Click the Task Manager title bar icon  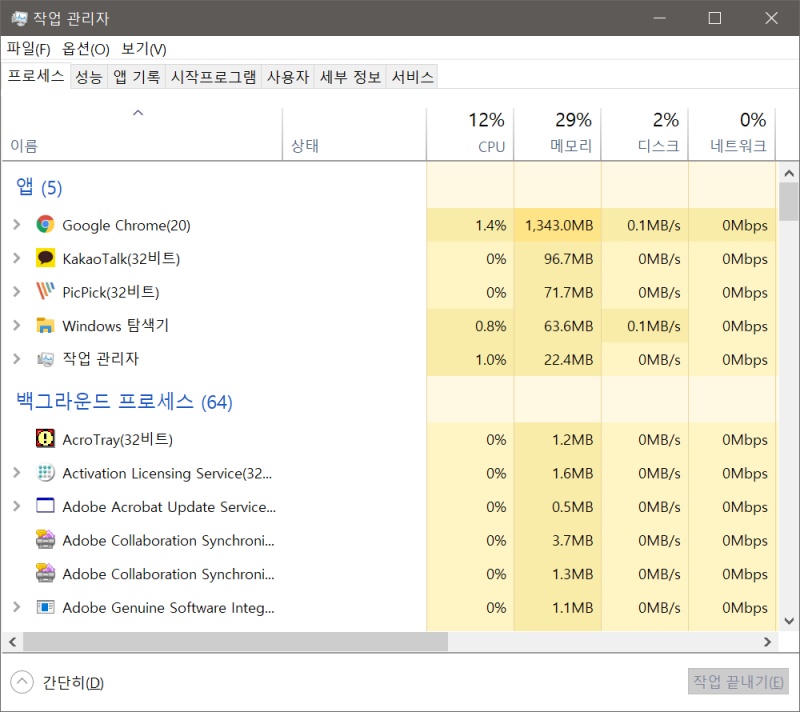19,18
